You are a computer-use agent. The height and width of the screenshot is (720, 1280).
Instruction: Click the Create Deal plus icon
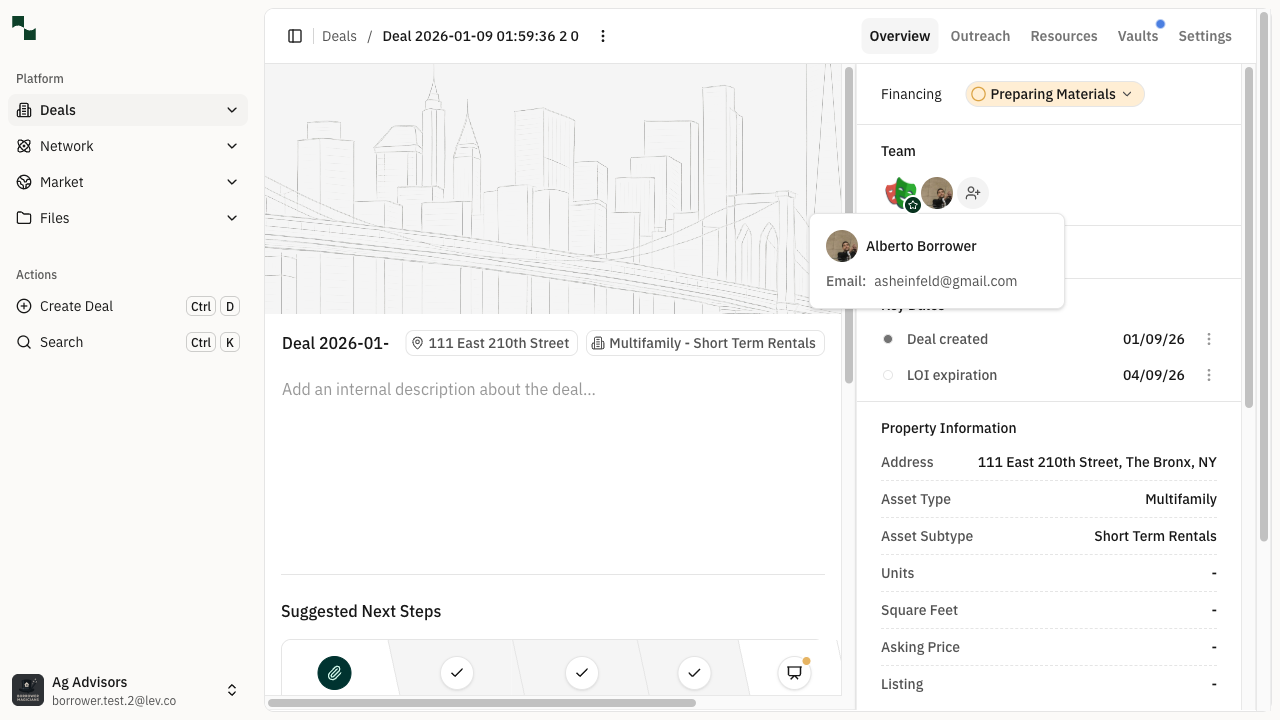tap(24, 306)
